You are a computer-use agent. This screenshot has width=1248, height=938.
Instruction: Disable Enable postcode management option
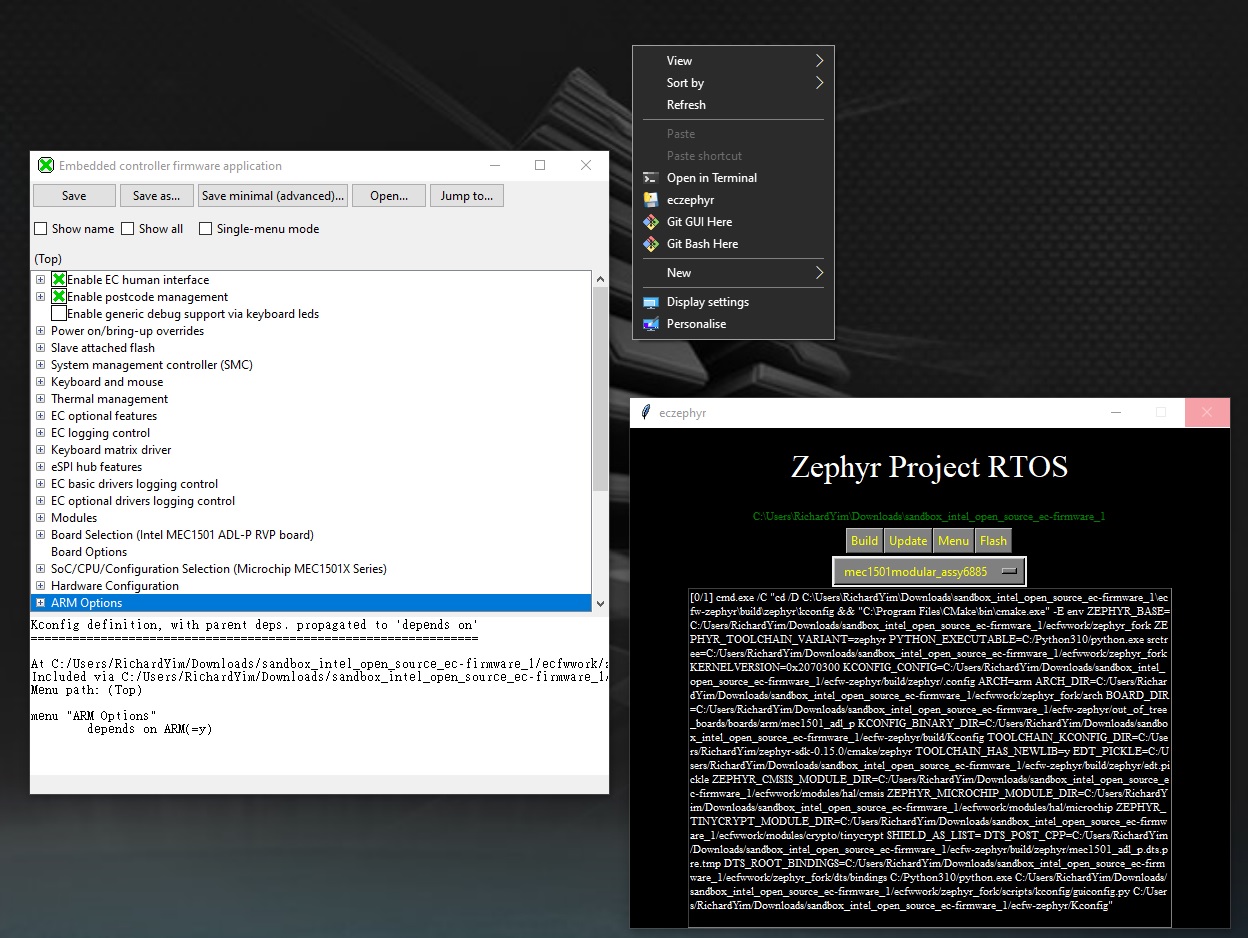pyautogui.click(x=60, y=296)
